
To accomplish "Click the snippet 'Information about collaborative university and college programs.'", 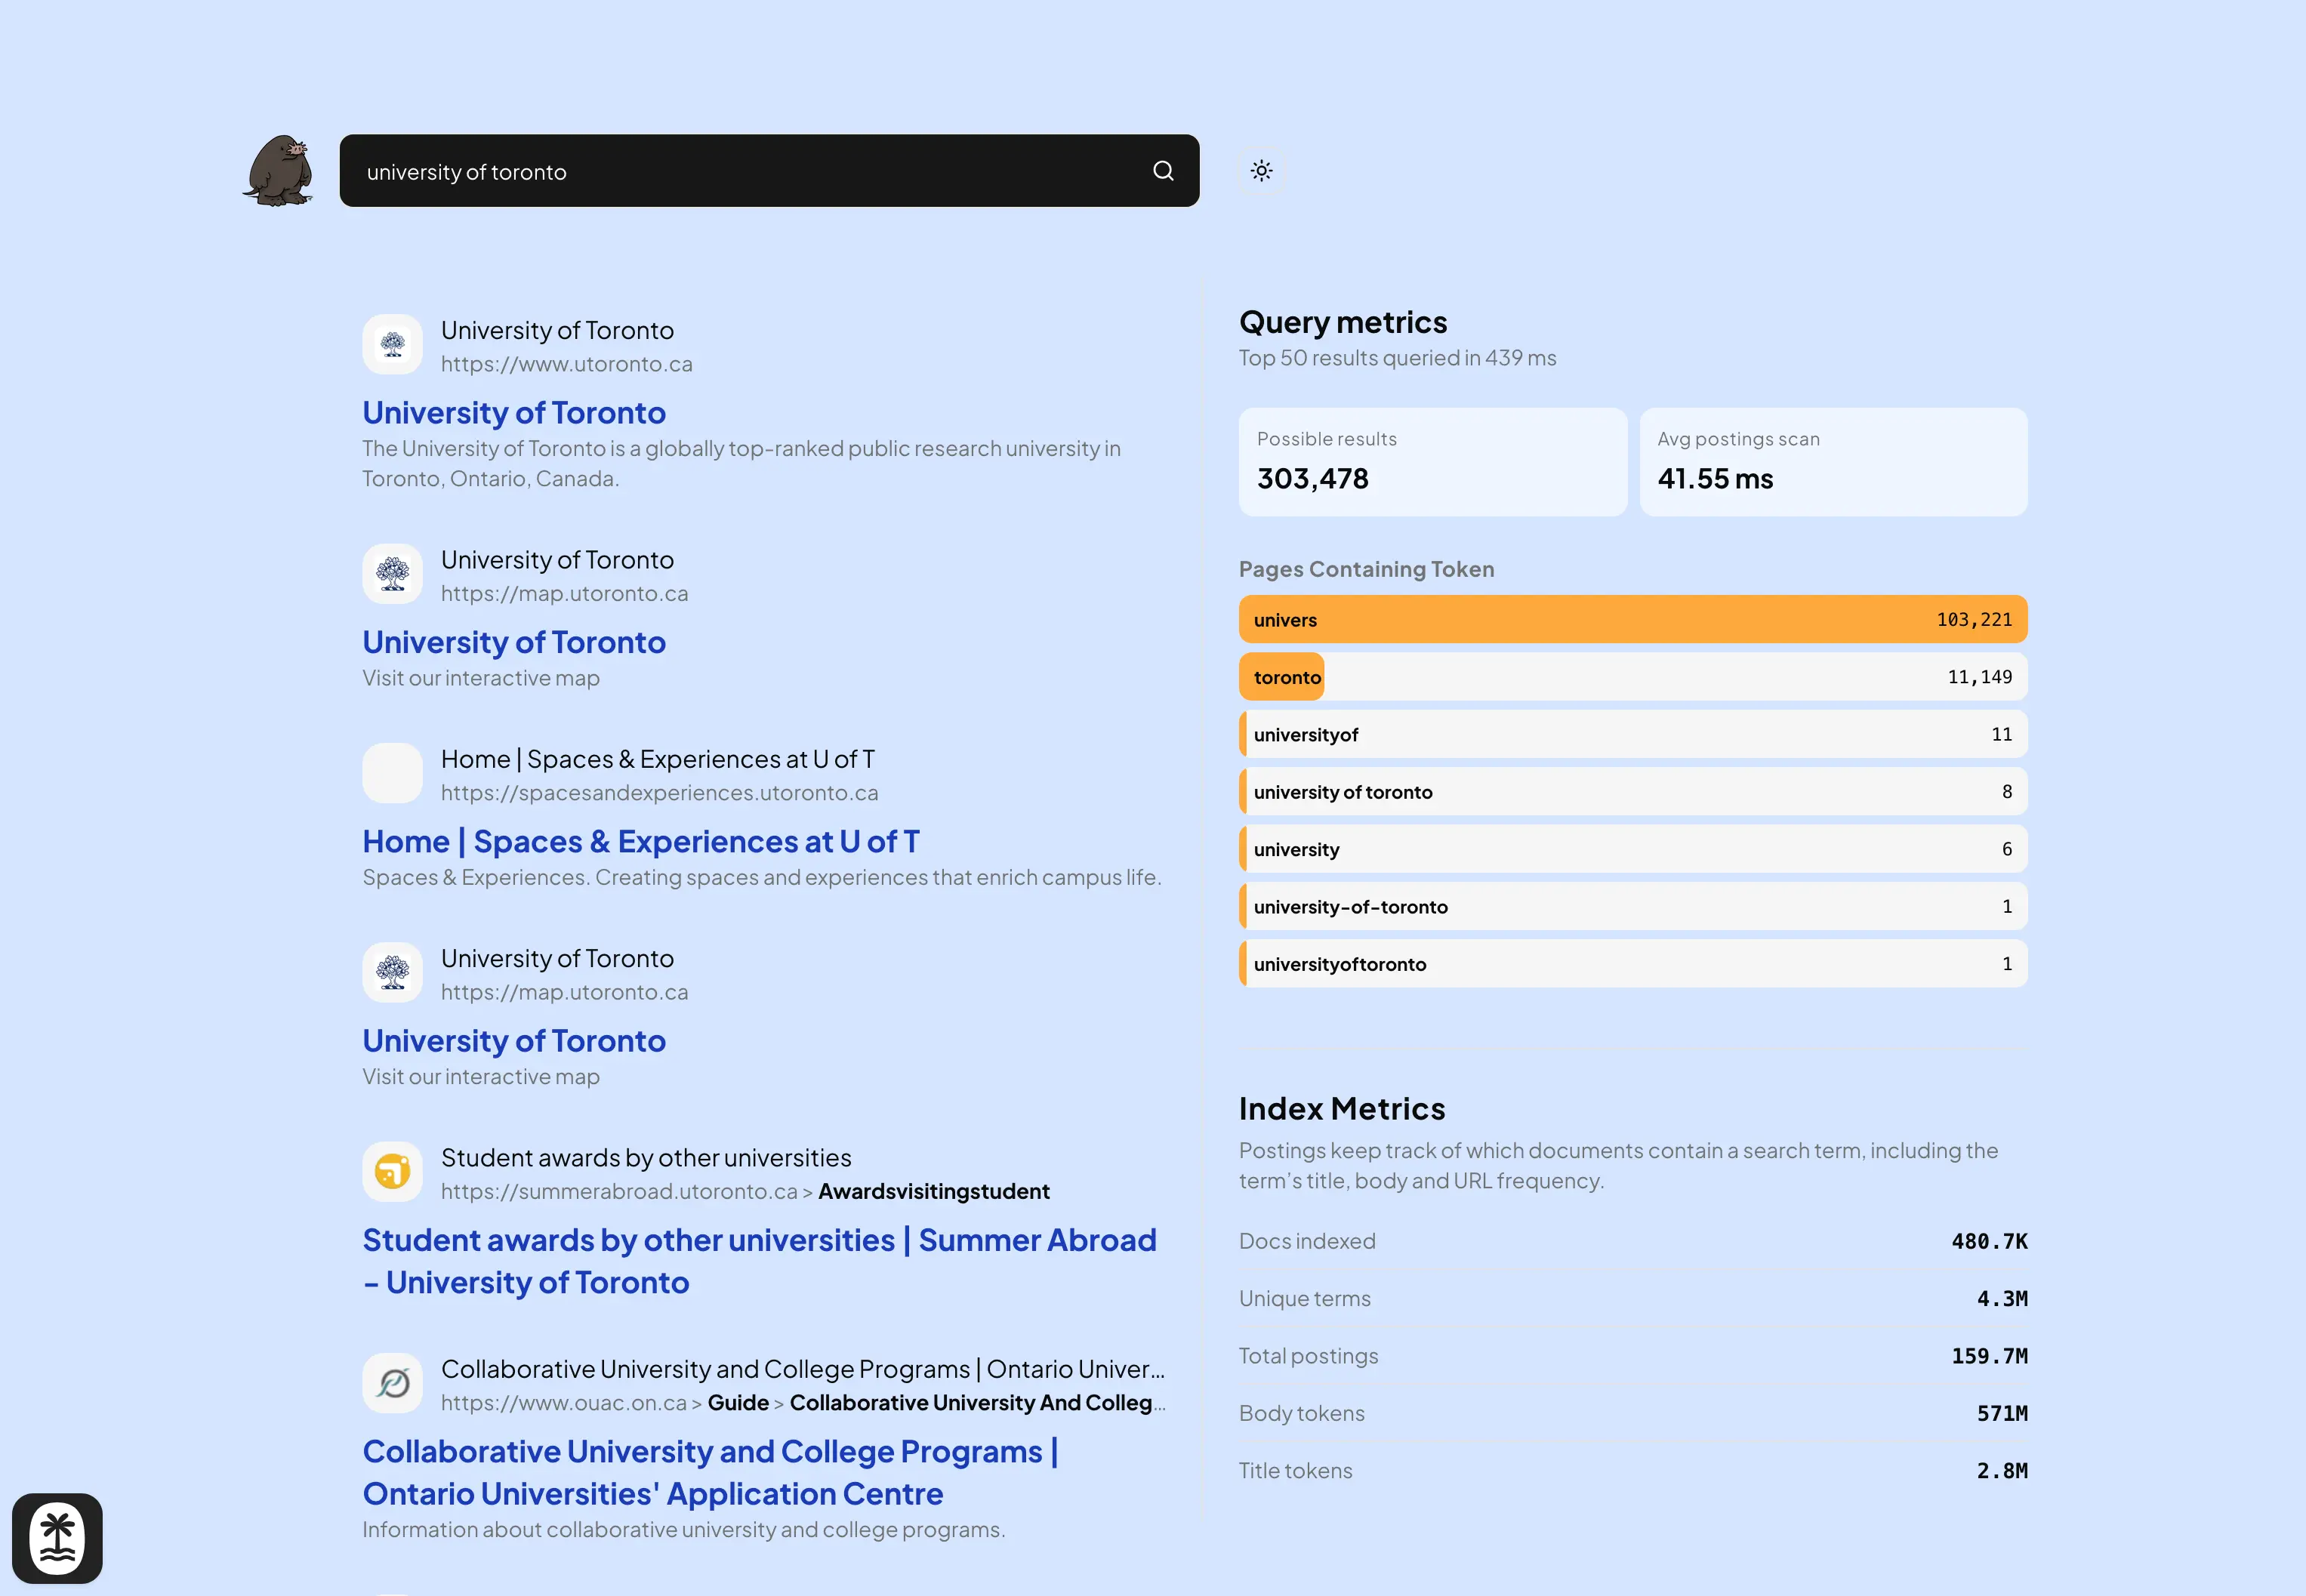I will 684,1529.
